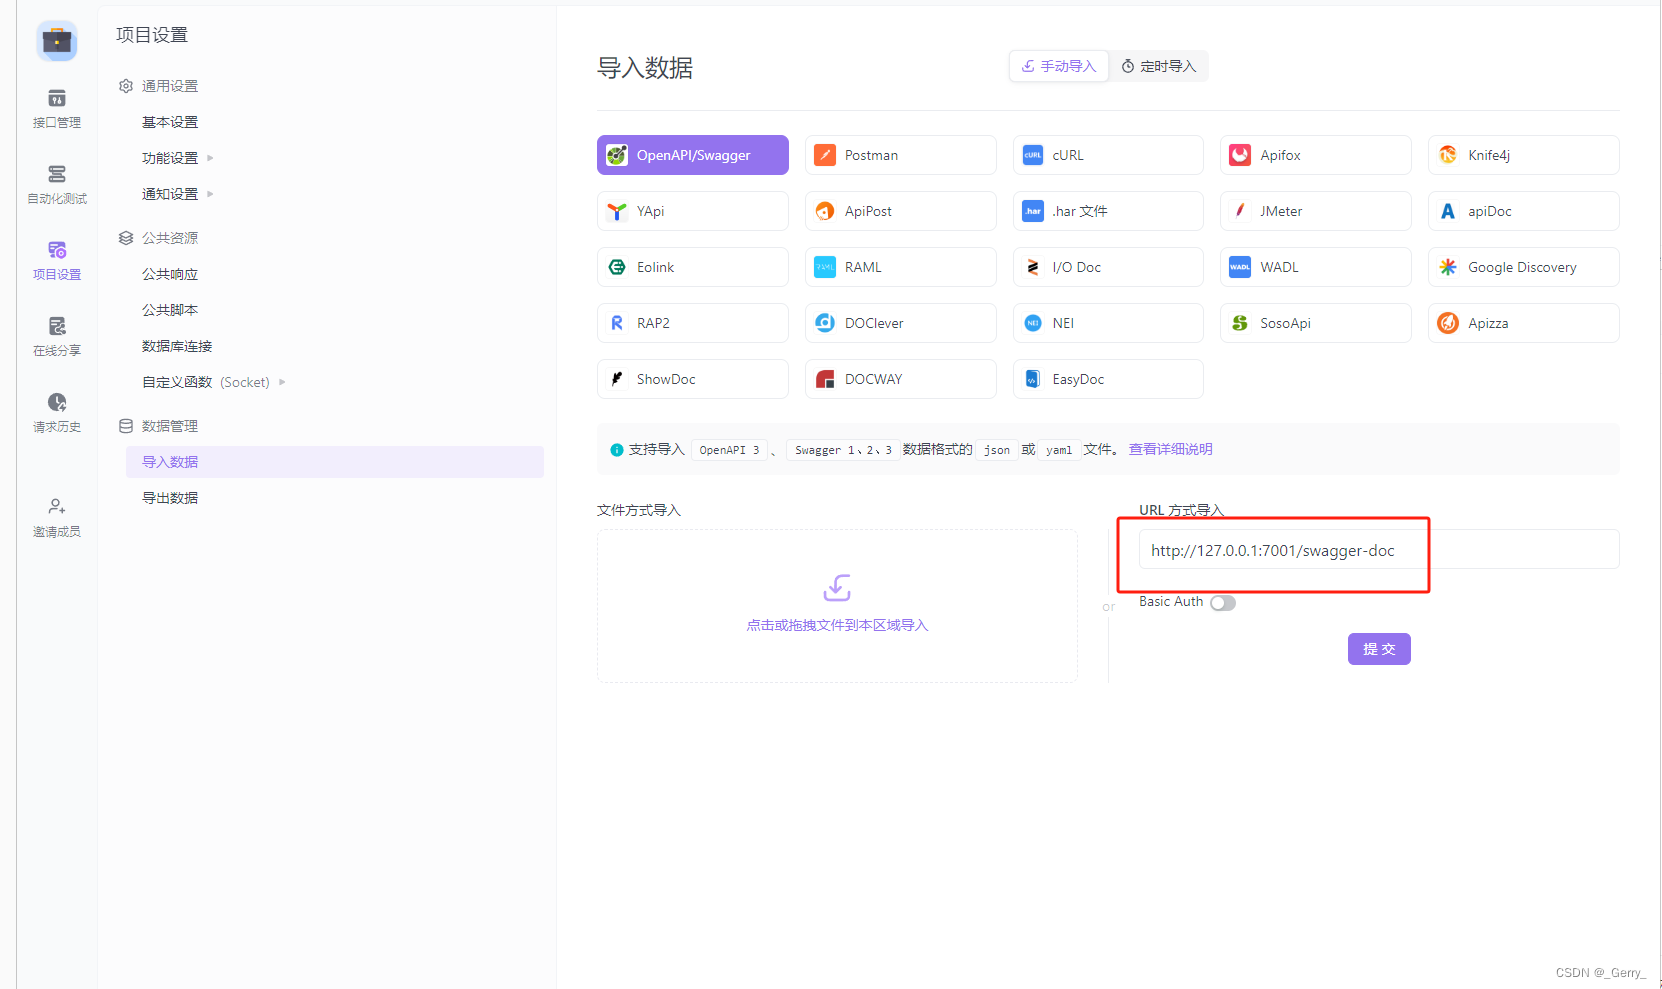Open 在线分享 in left sidebar

click(x=57, y=337)
